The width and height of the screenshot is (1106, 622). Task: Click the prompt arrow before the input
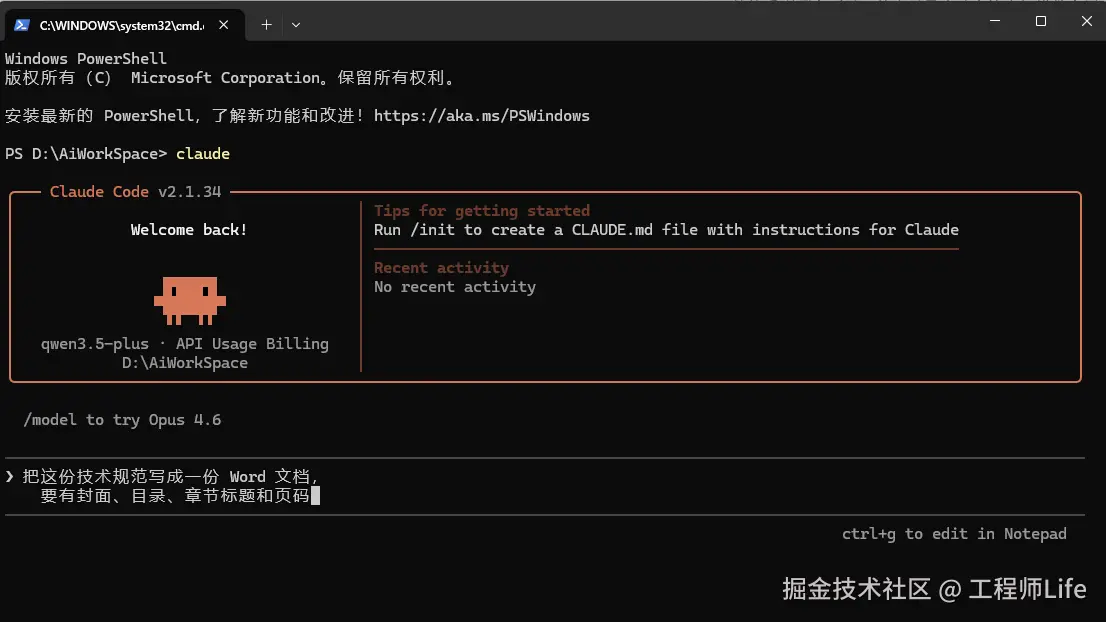point(10,477)
